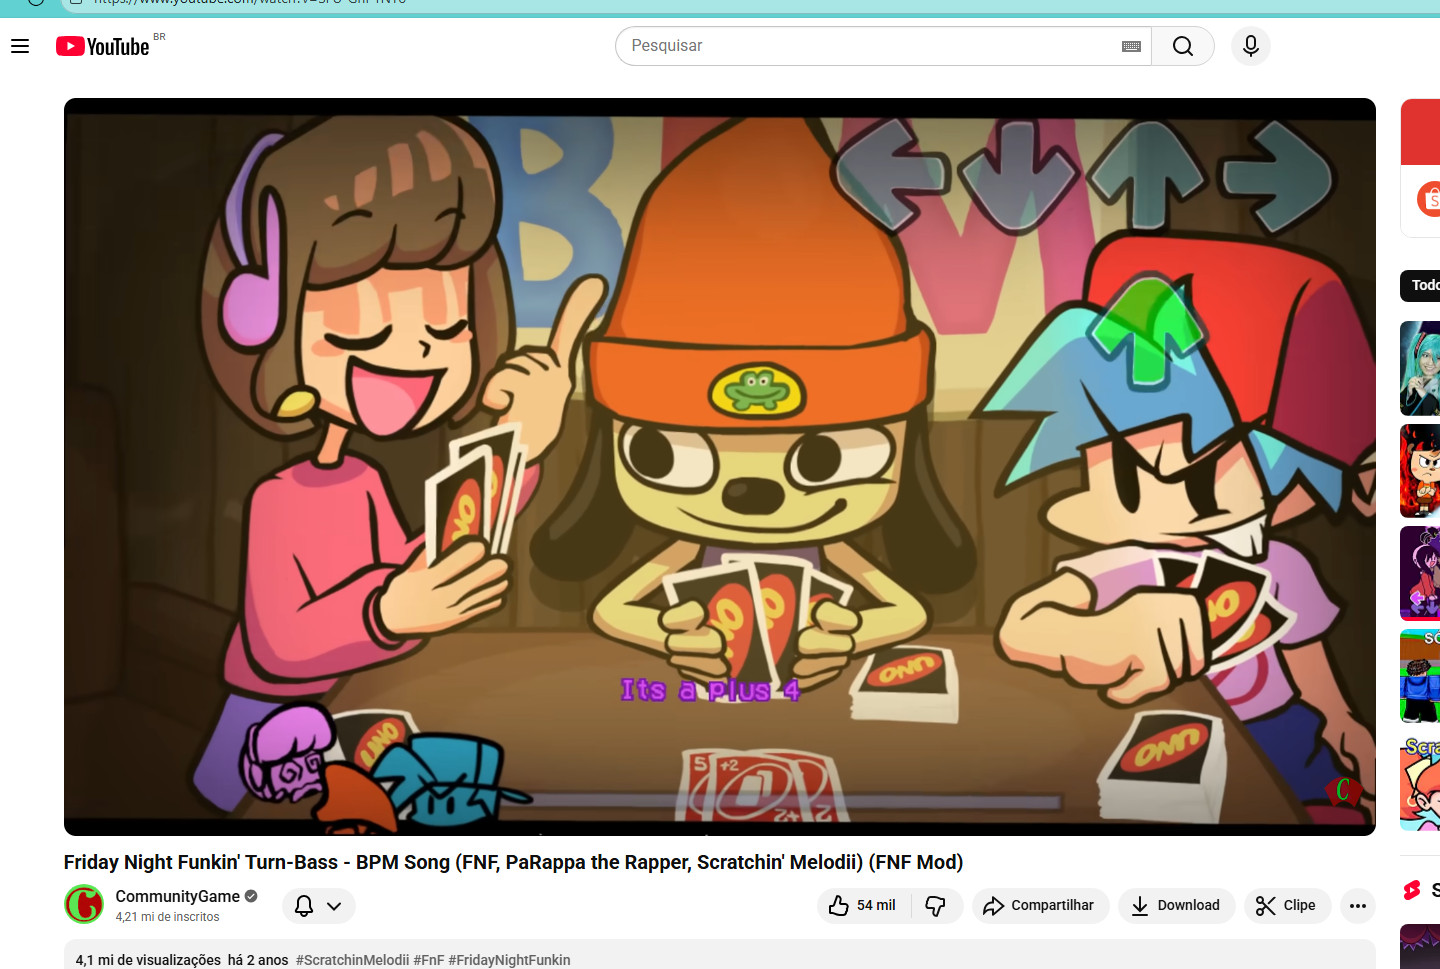Click the Compartilhar share button

tap(1040, 905)
